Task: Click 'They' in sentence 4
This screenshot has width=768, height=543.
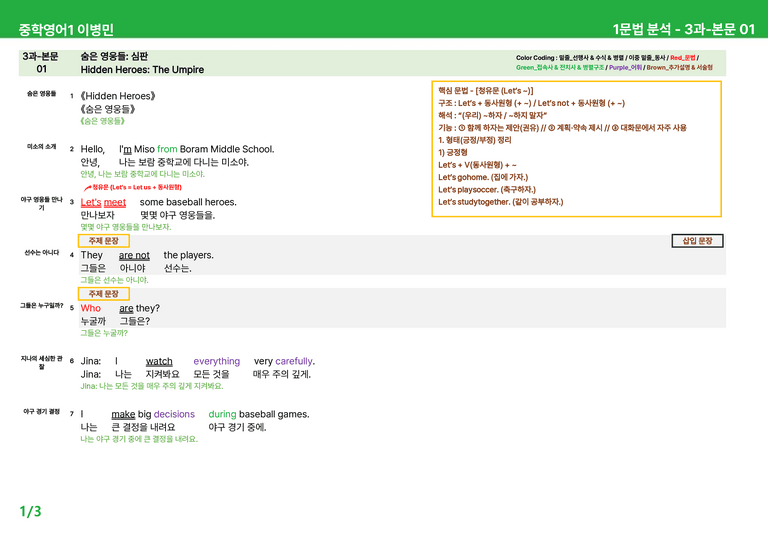Action: click(x=92, y=255)
